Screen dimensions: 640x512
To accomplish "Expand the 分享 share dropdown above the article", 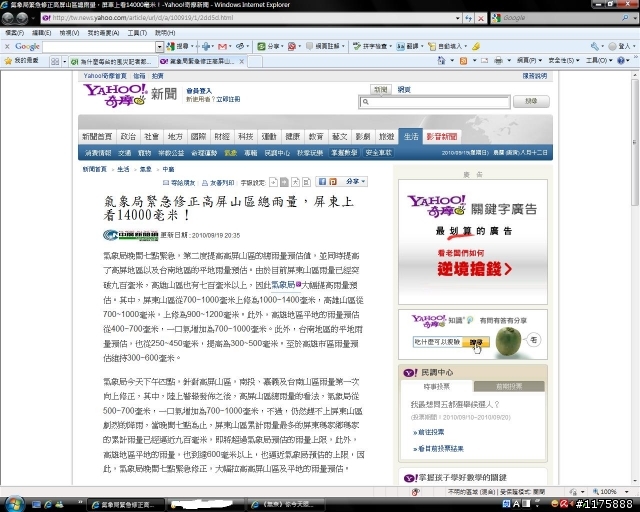I will [x=355, y=181].
